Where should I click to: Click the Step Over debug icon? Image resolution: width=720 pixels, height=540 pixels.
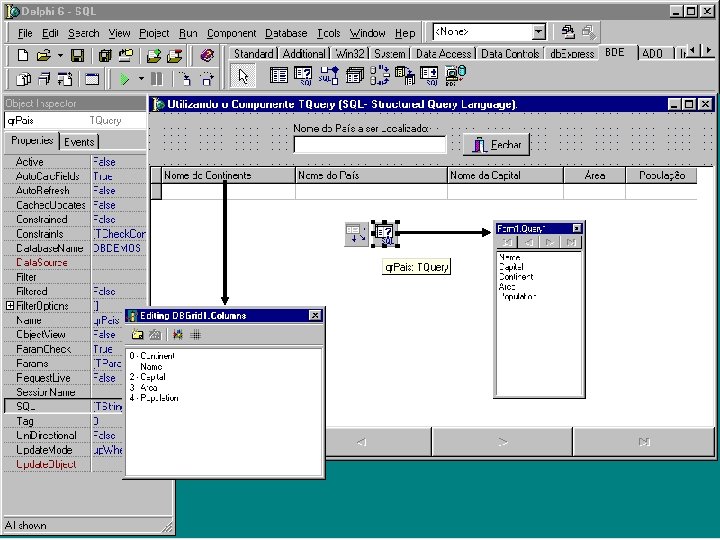coord(207,79)
